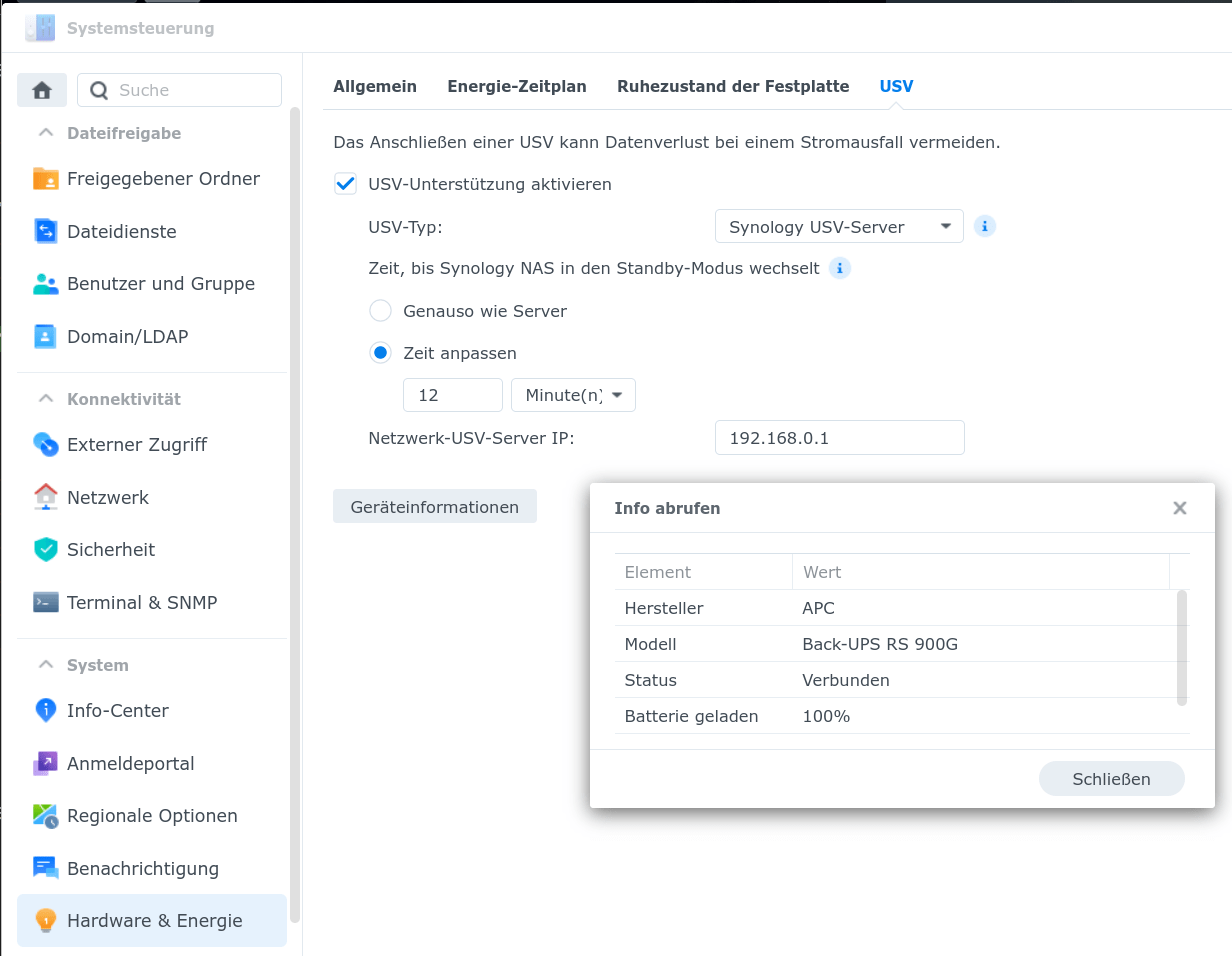This screenshot has height=956, width=1232.
Task: Select the Zeit anpassen radio option
Action: click(x=380, y=353)
